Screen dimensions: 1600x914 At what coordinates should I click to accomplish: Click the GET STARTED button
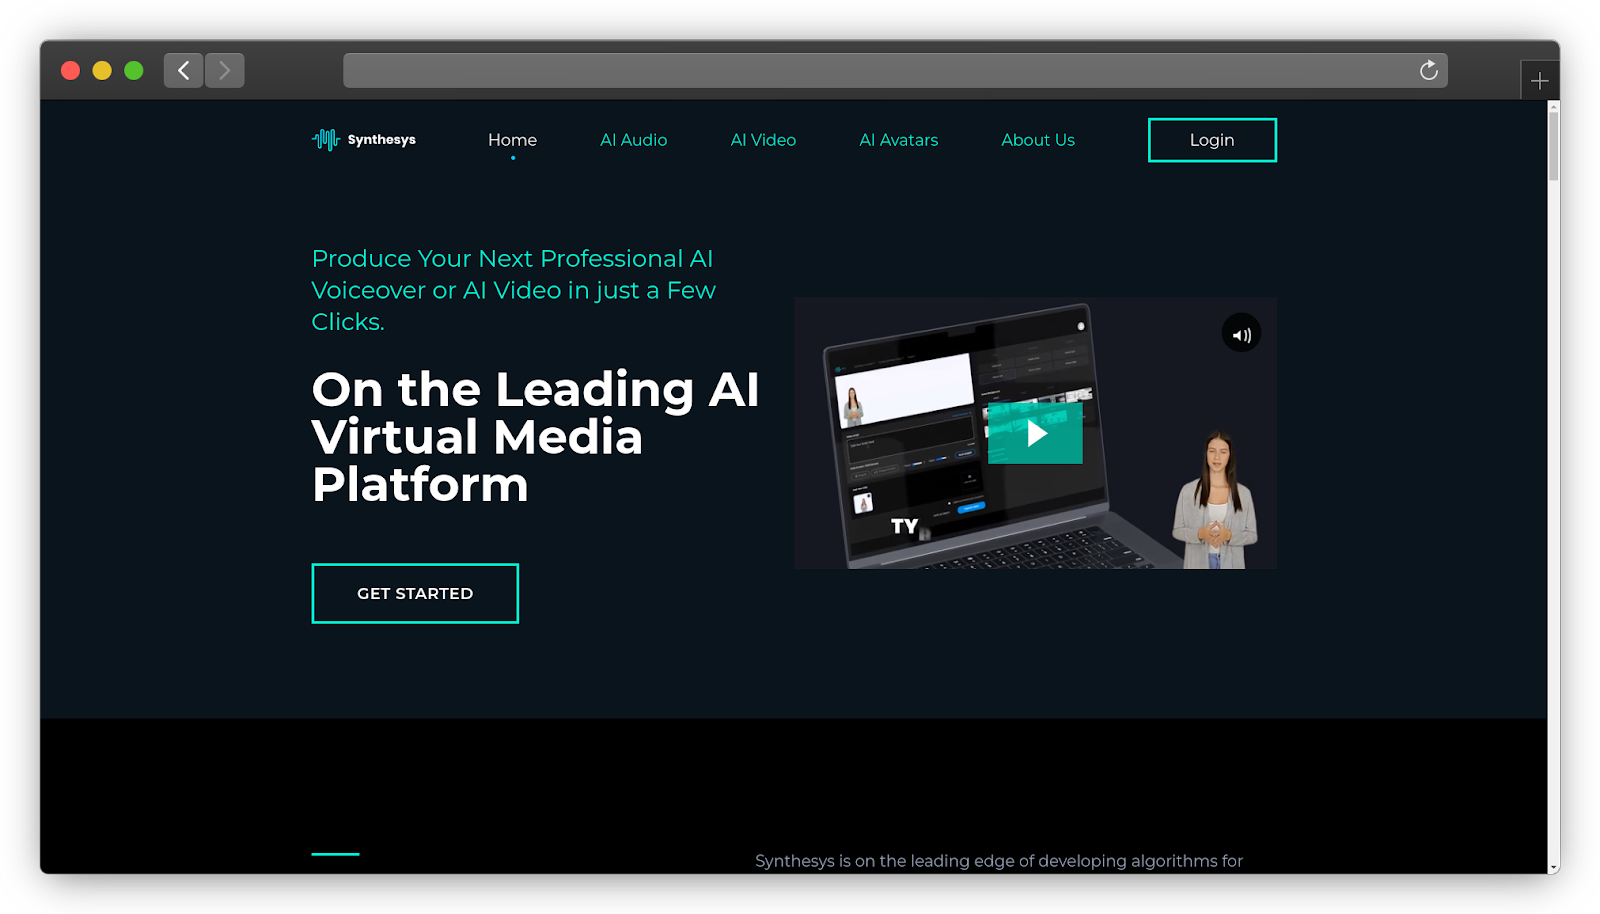click(415, 593)
